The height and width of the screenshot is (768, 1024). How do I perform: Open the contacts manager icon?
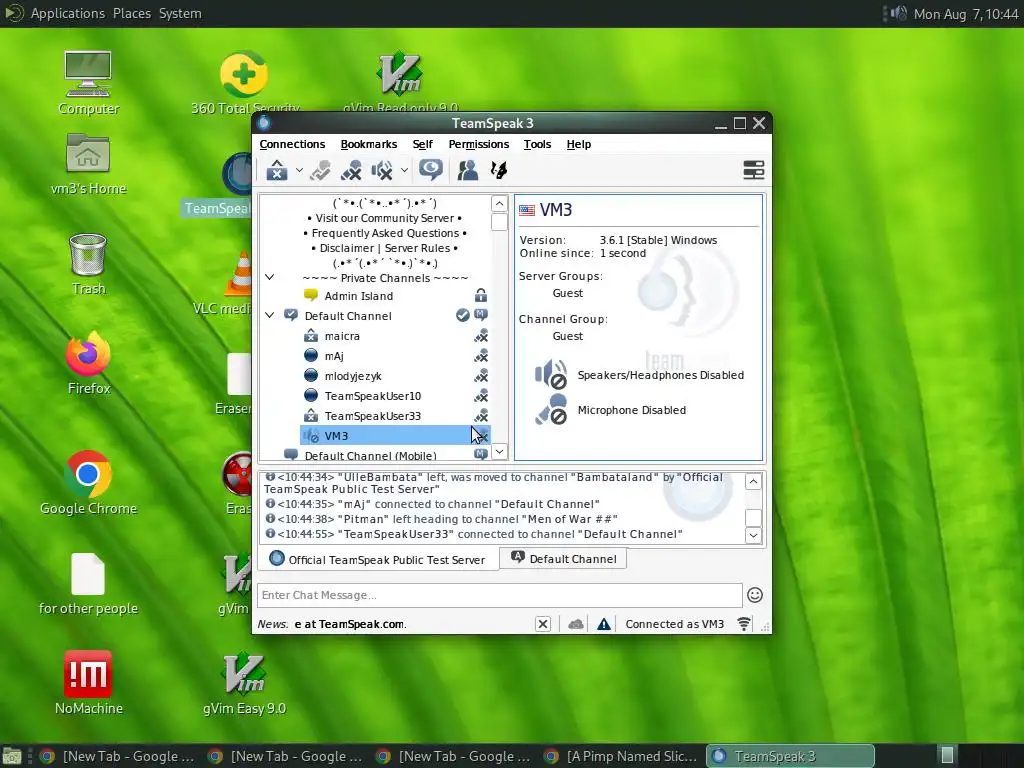(x=468, y=170)
